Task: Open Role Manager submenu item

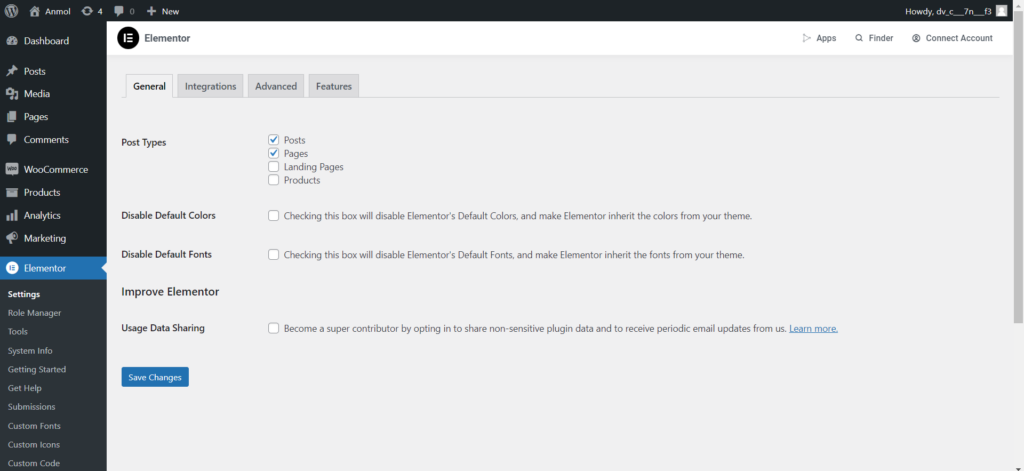Action: coord(35,313)
